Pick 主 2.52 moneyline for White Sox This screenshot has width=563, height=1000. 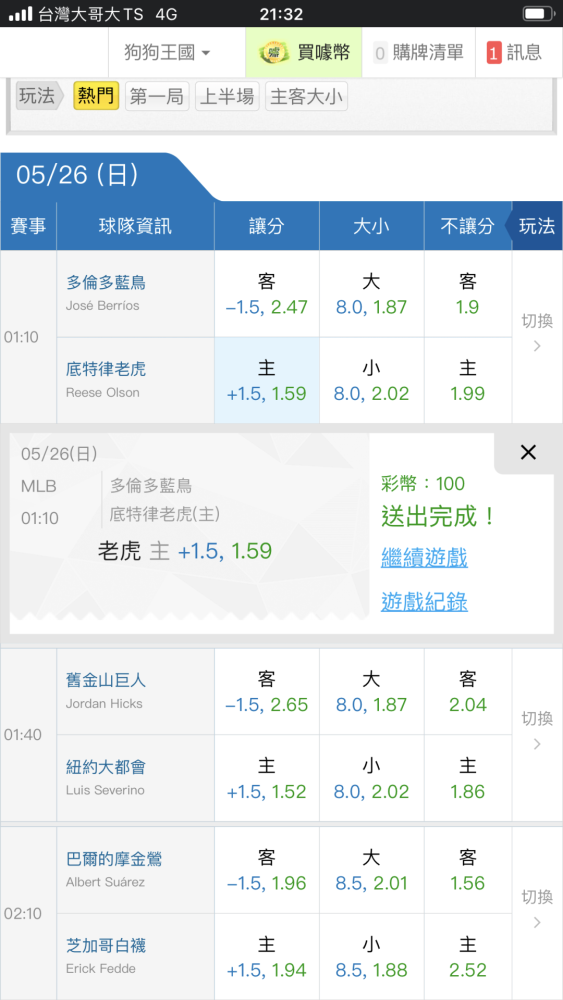tap(468, 957)
